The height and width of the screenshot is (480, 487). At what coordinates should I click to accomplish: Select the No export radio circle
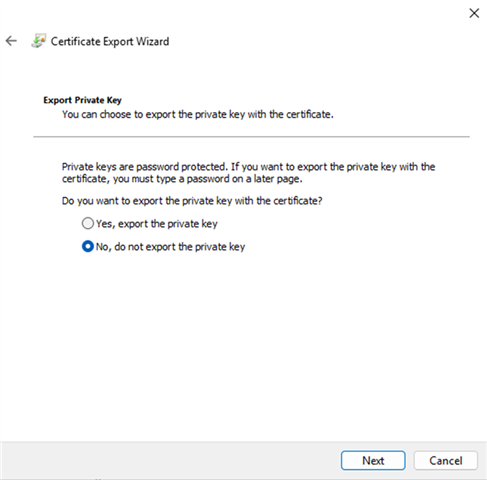pyautogui.click(x=88, y=246)
